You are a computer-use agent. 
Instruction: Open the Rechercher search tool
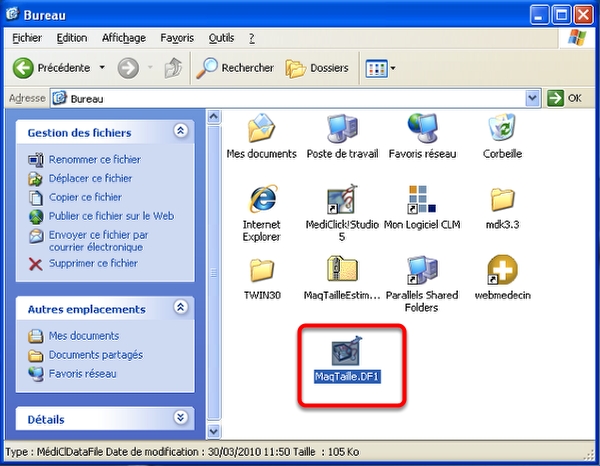point(235,68)
